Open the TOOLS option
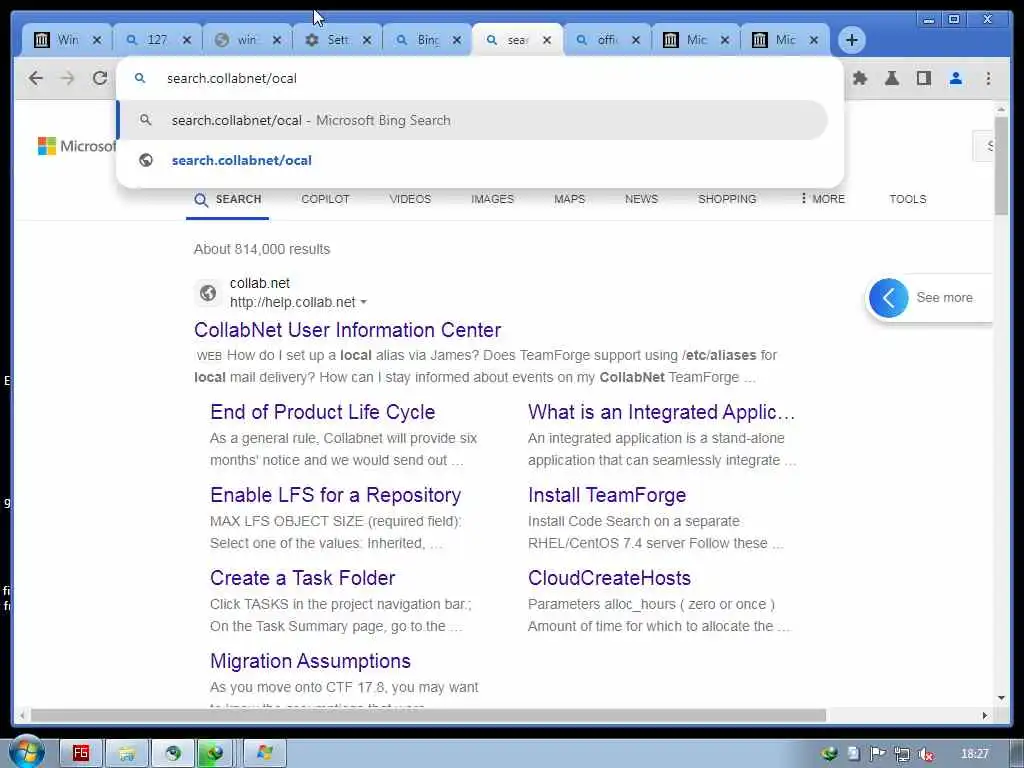 pyautogui.click(x=908, y=199)
